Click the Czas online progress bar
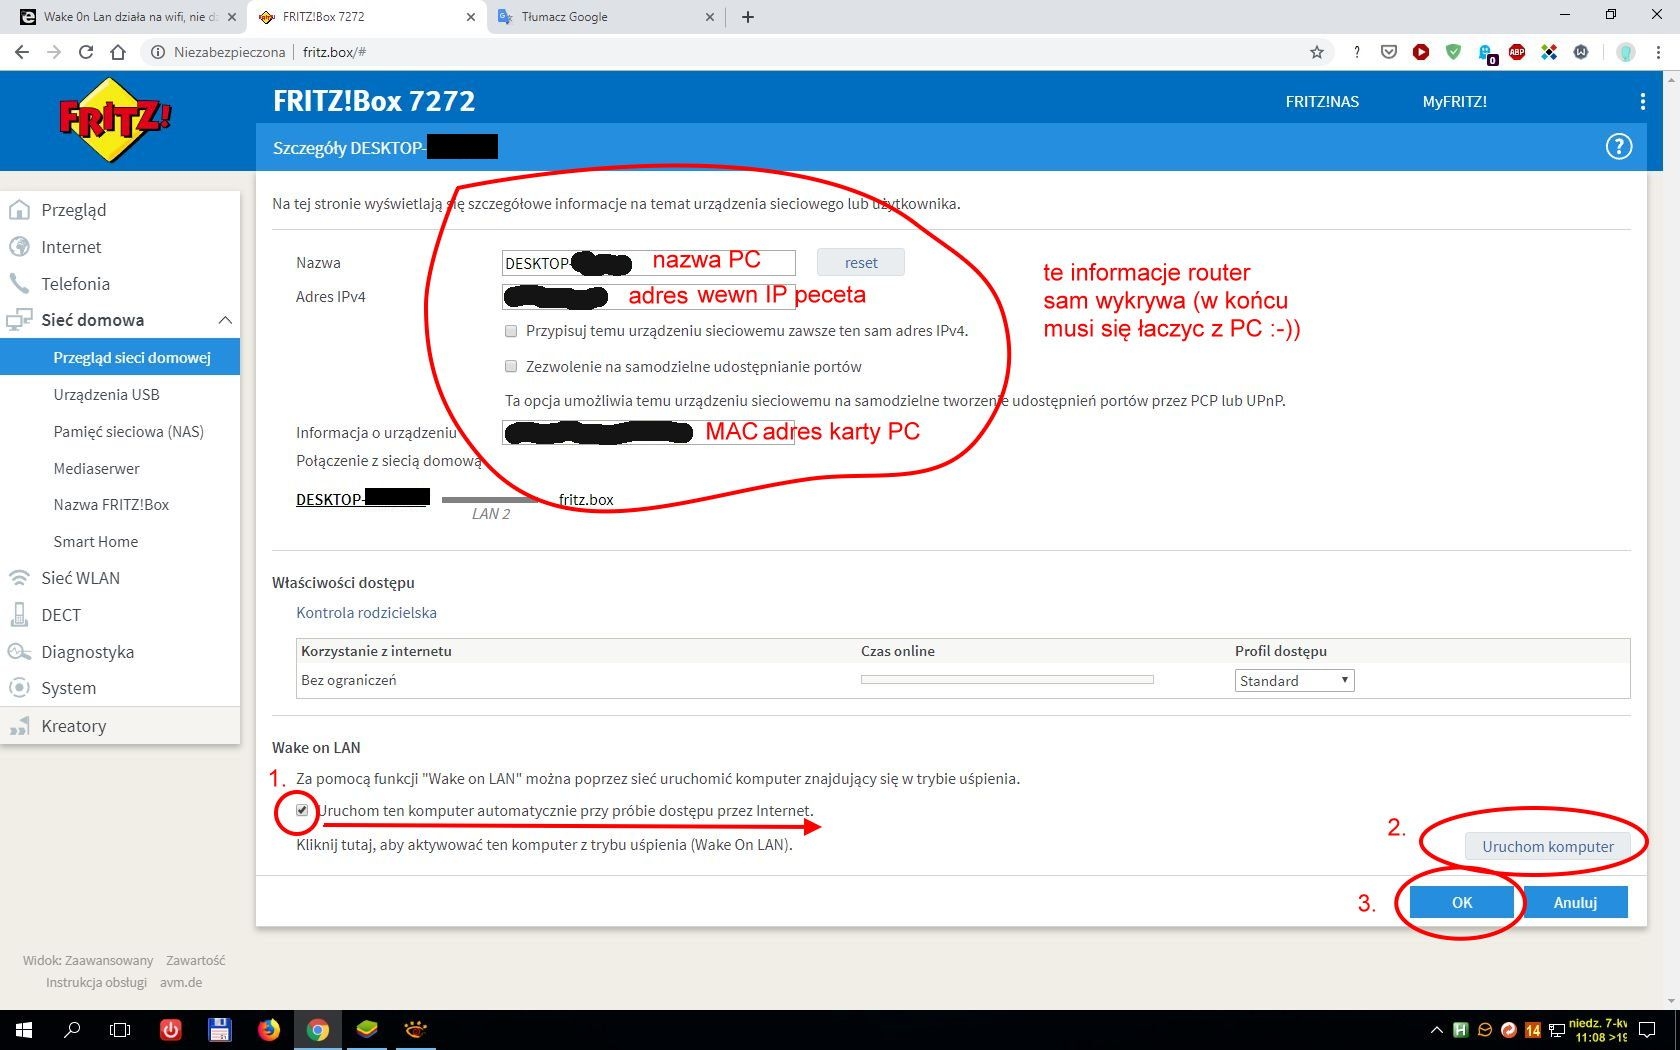This screenshot has width=1680, height=1050. 1007,680
